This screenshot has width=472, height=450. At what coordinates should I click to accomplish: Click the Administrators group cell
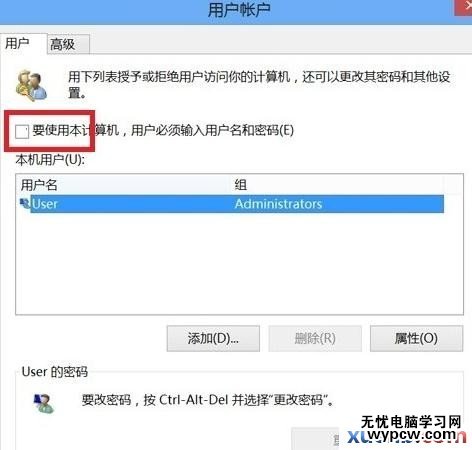click(x=278, y=204)
